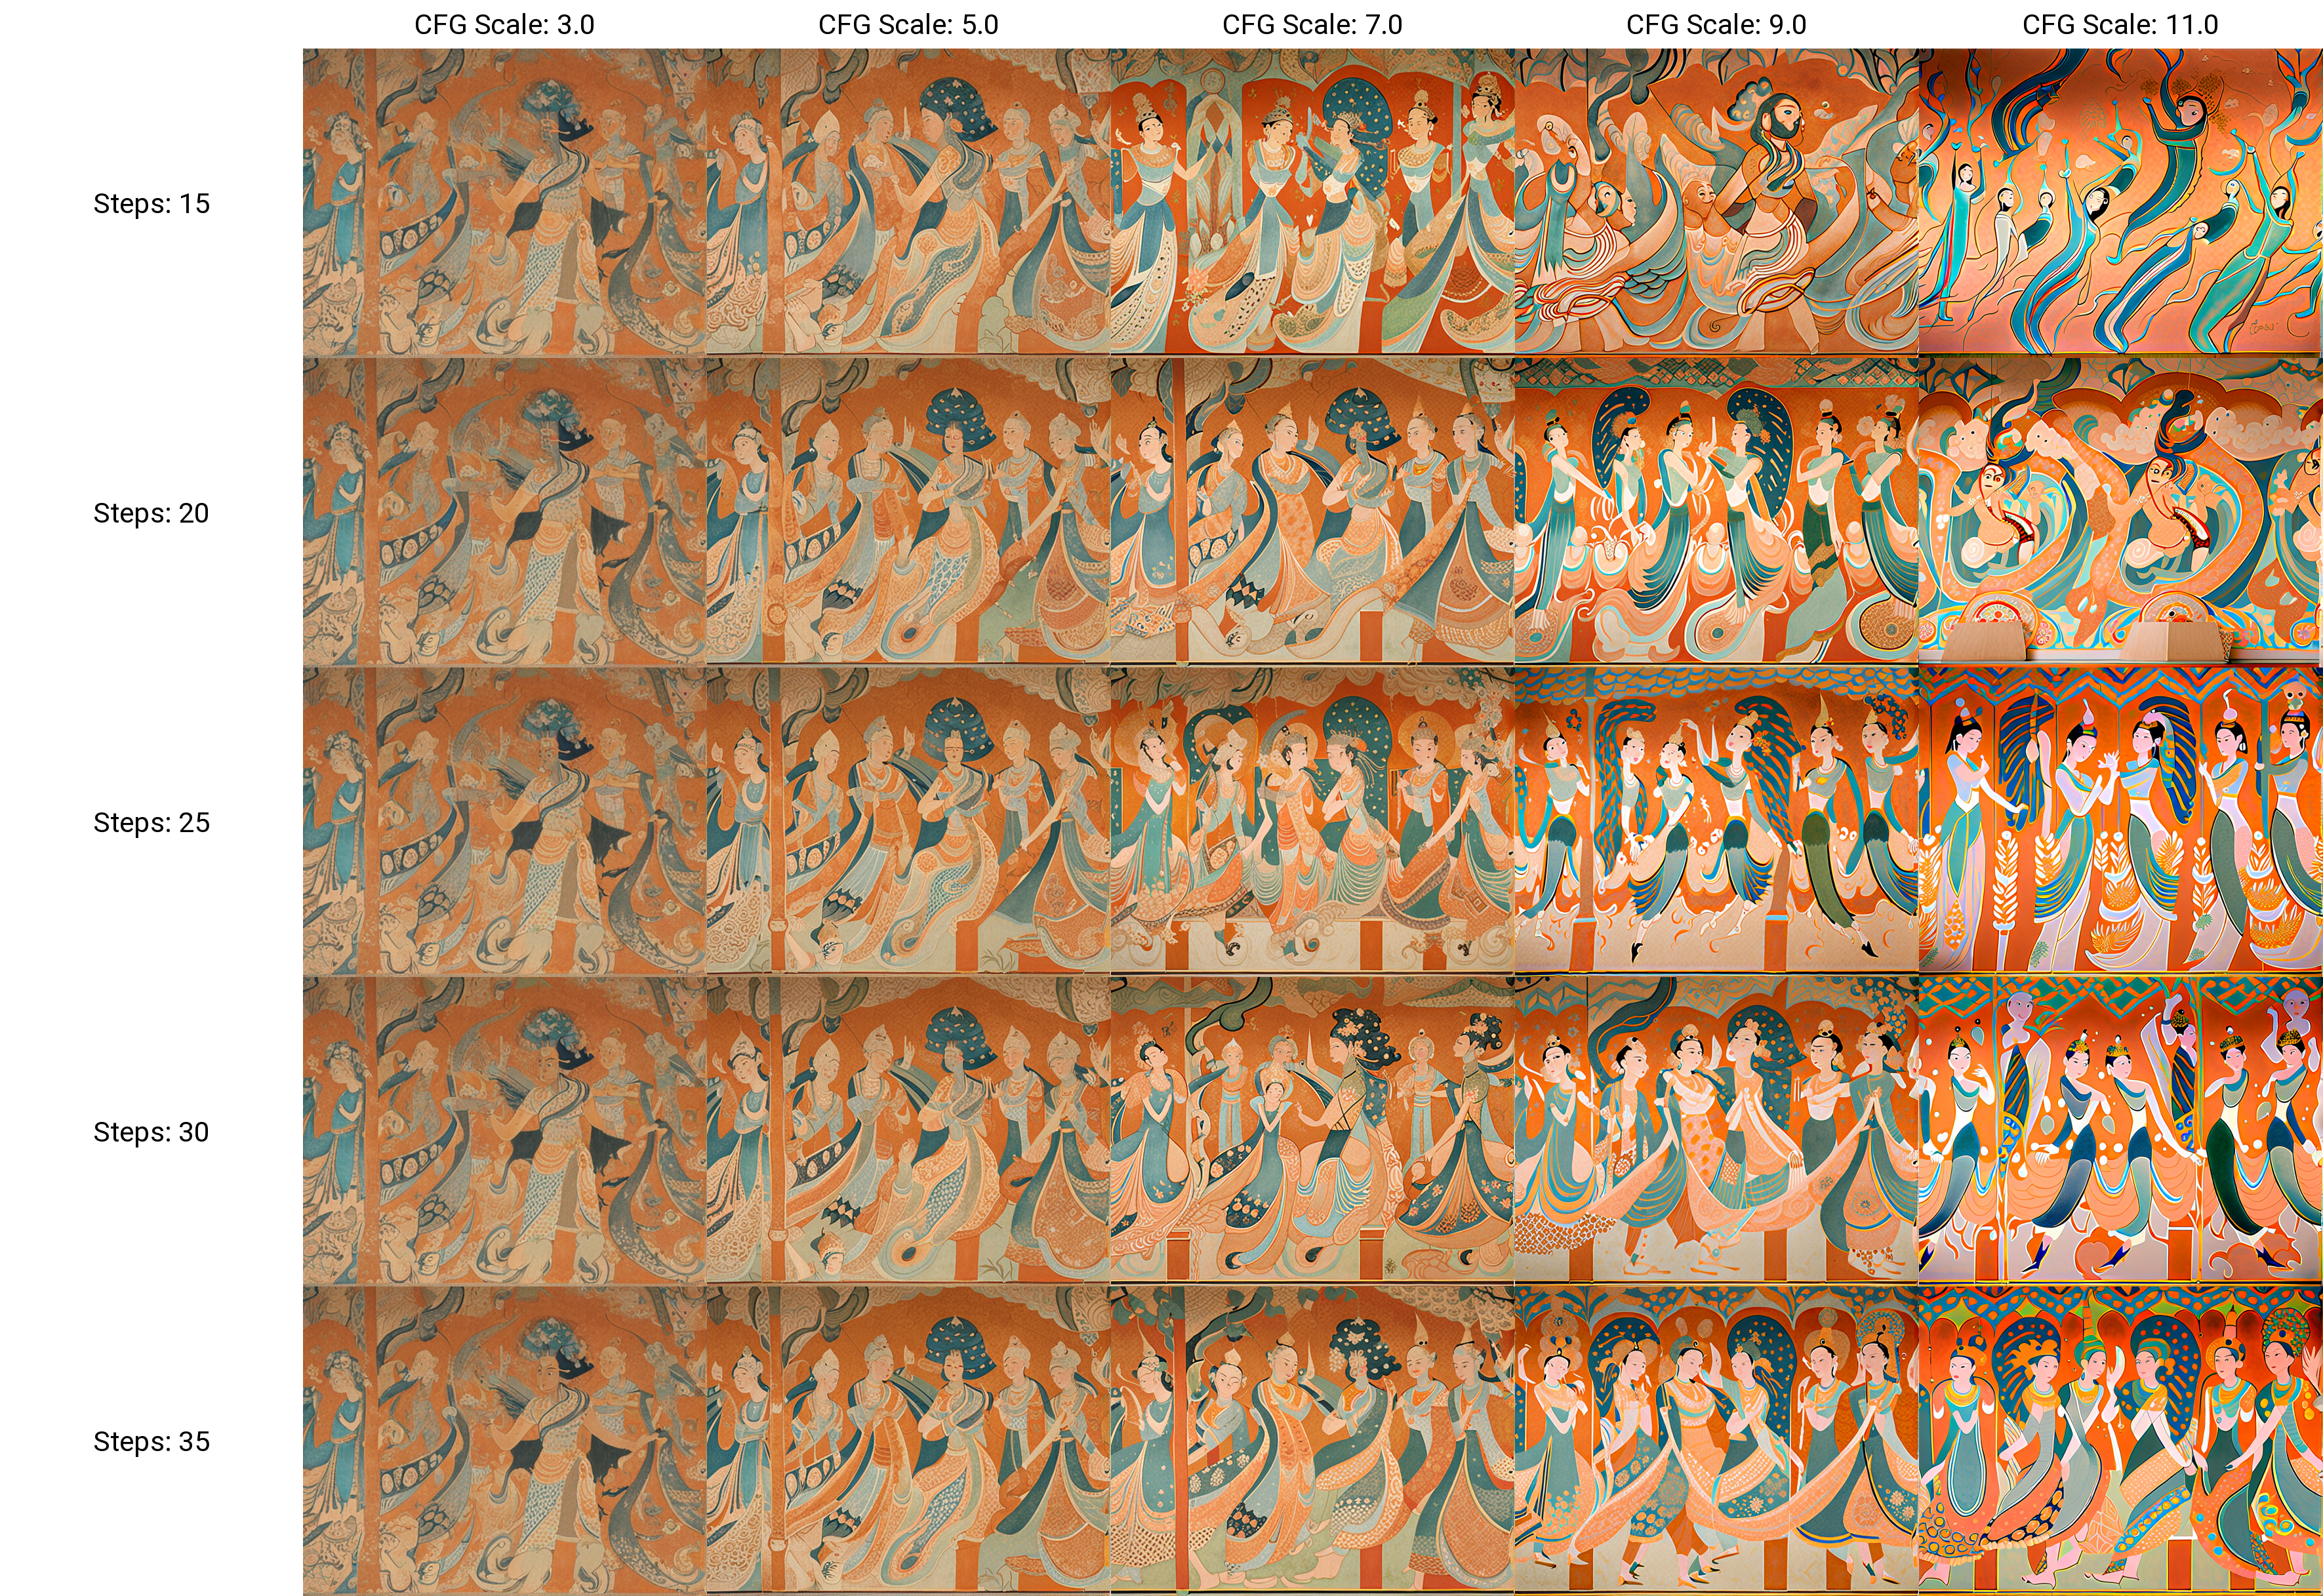Select the CFG Scale: 11.0 column header
The width and height of the screenshot is (2323, 1596).
(x=2120, y=25)
